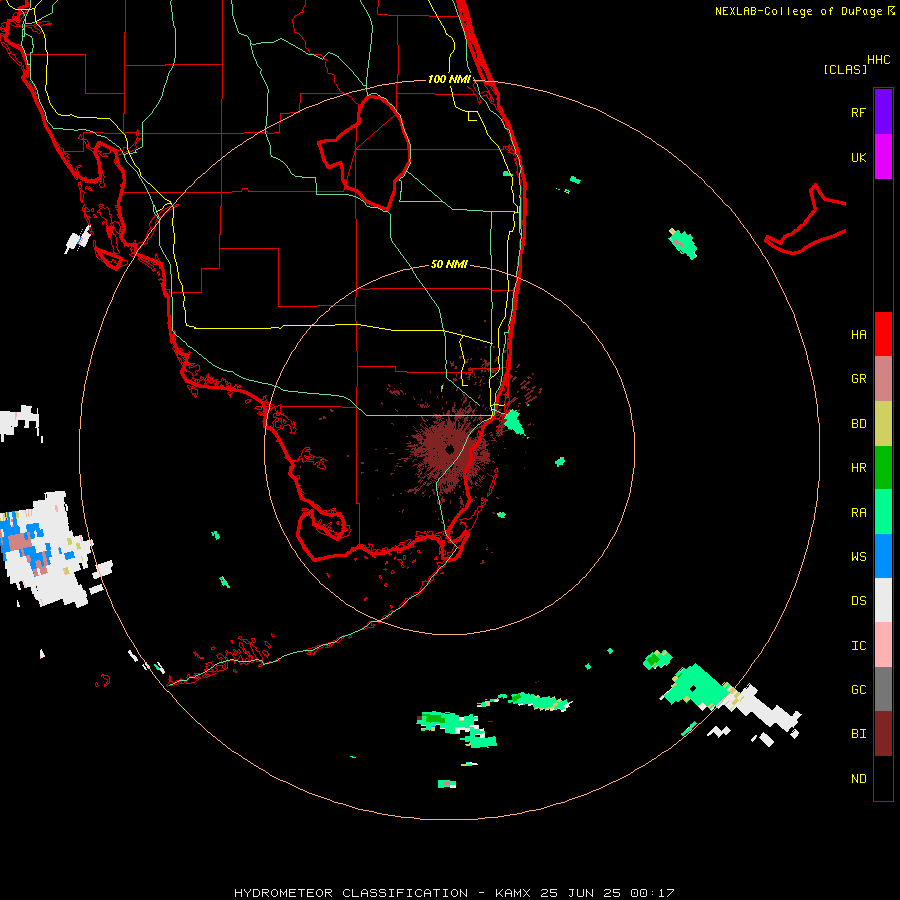
Task: Pick the BI dark red legend swatch
Action: click(x=883, y=734)
